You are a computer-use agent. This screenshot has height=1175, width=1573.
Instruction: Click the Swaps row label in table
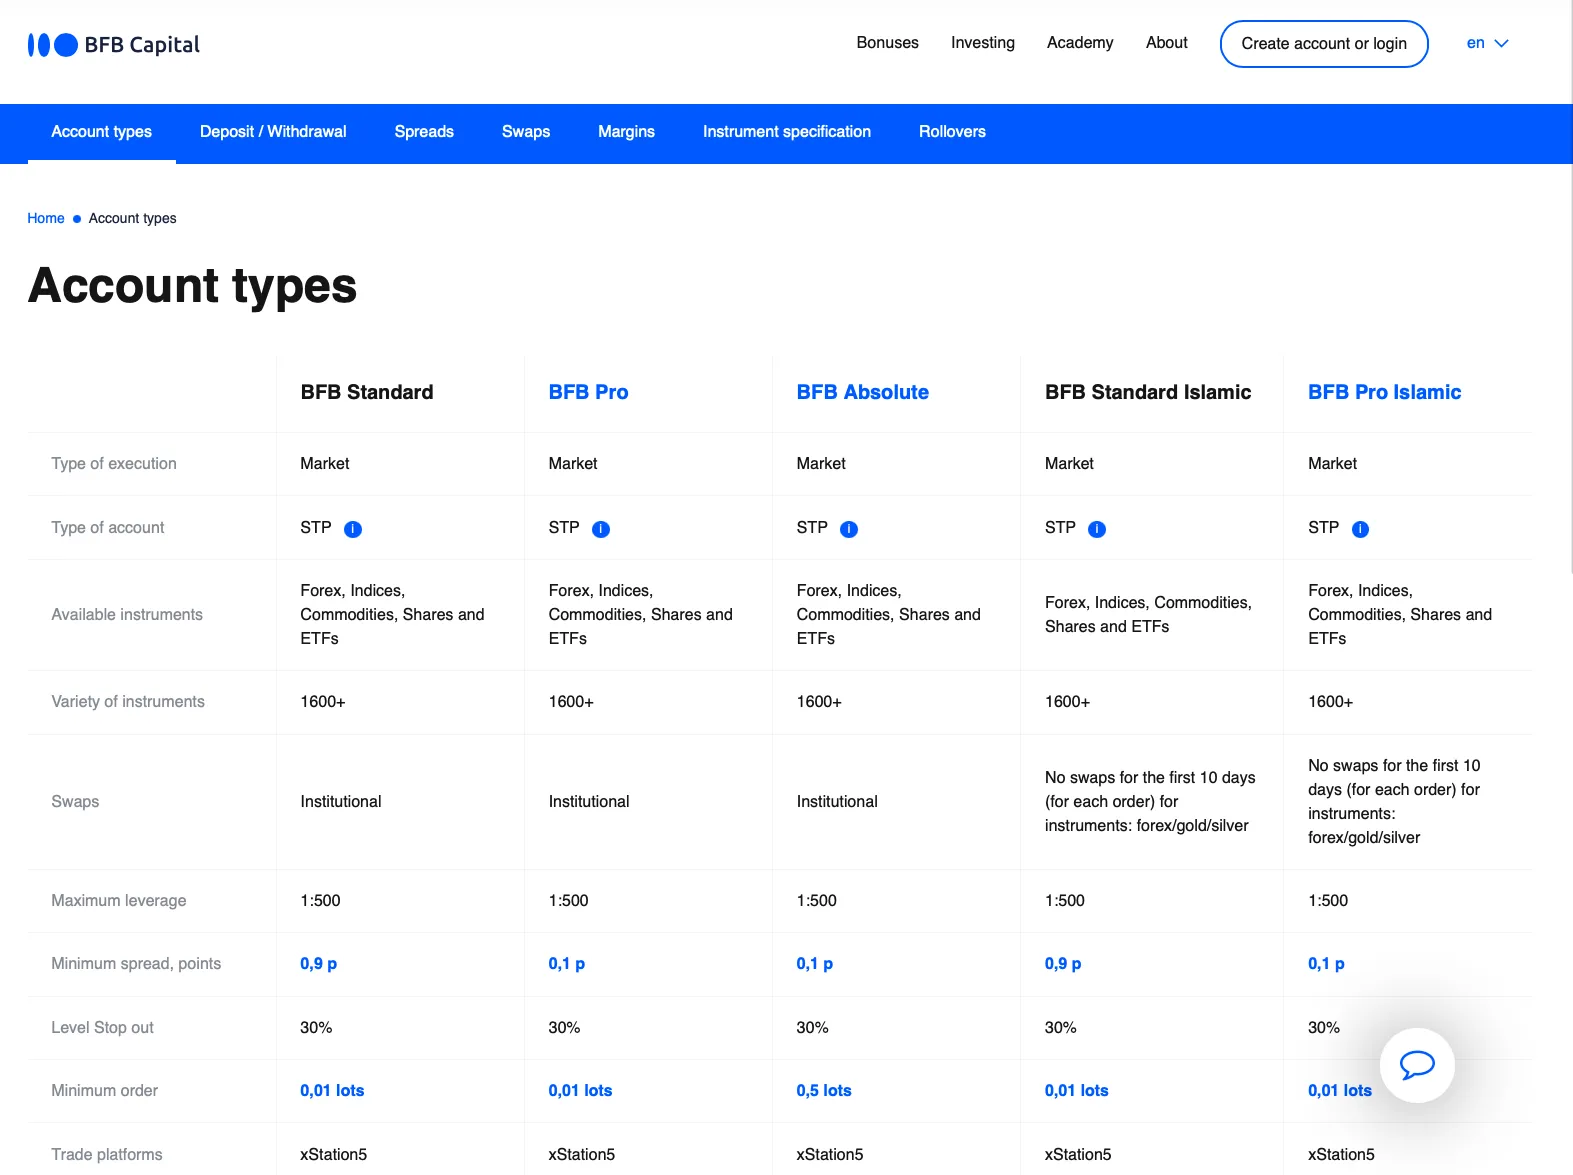[75, 802]
